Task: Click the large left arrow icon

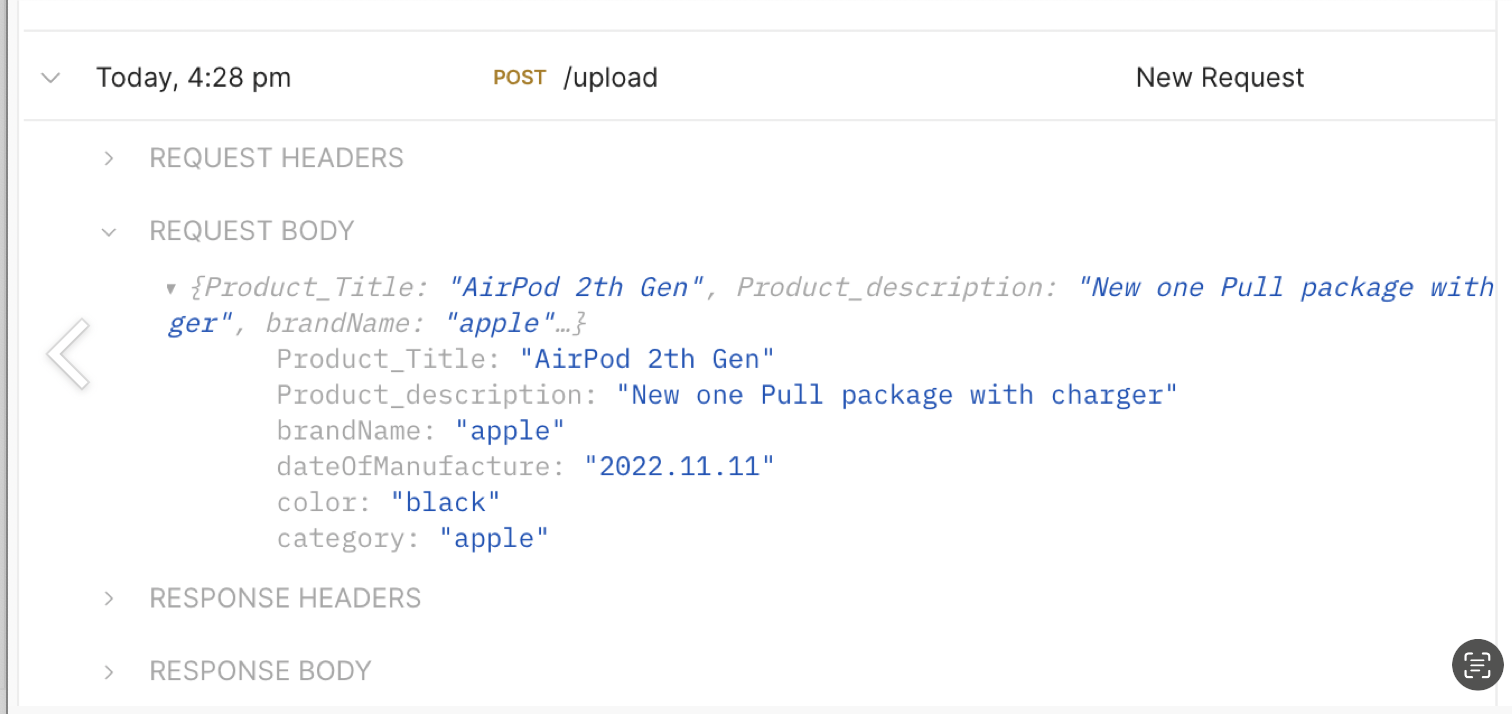Action: pyautogui.click(x=68, y=353)
